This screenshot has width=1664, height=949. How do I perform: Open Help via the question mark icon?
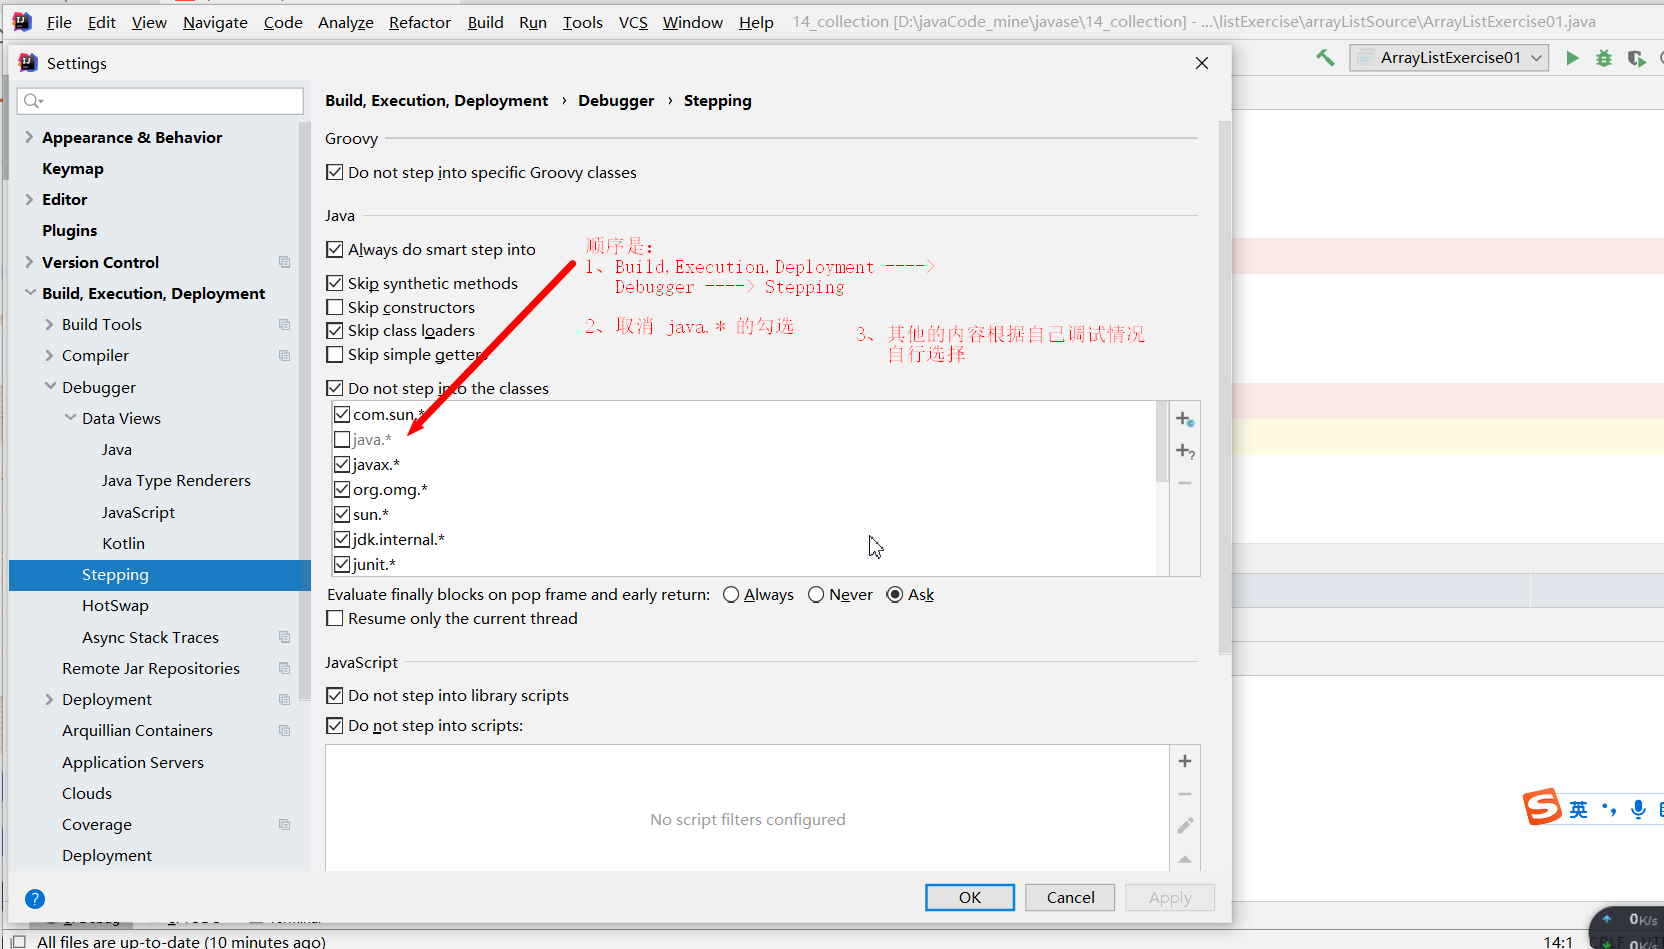pos(35,899)
